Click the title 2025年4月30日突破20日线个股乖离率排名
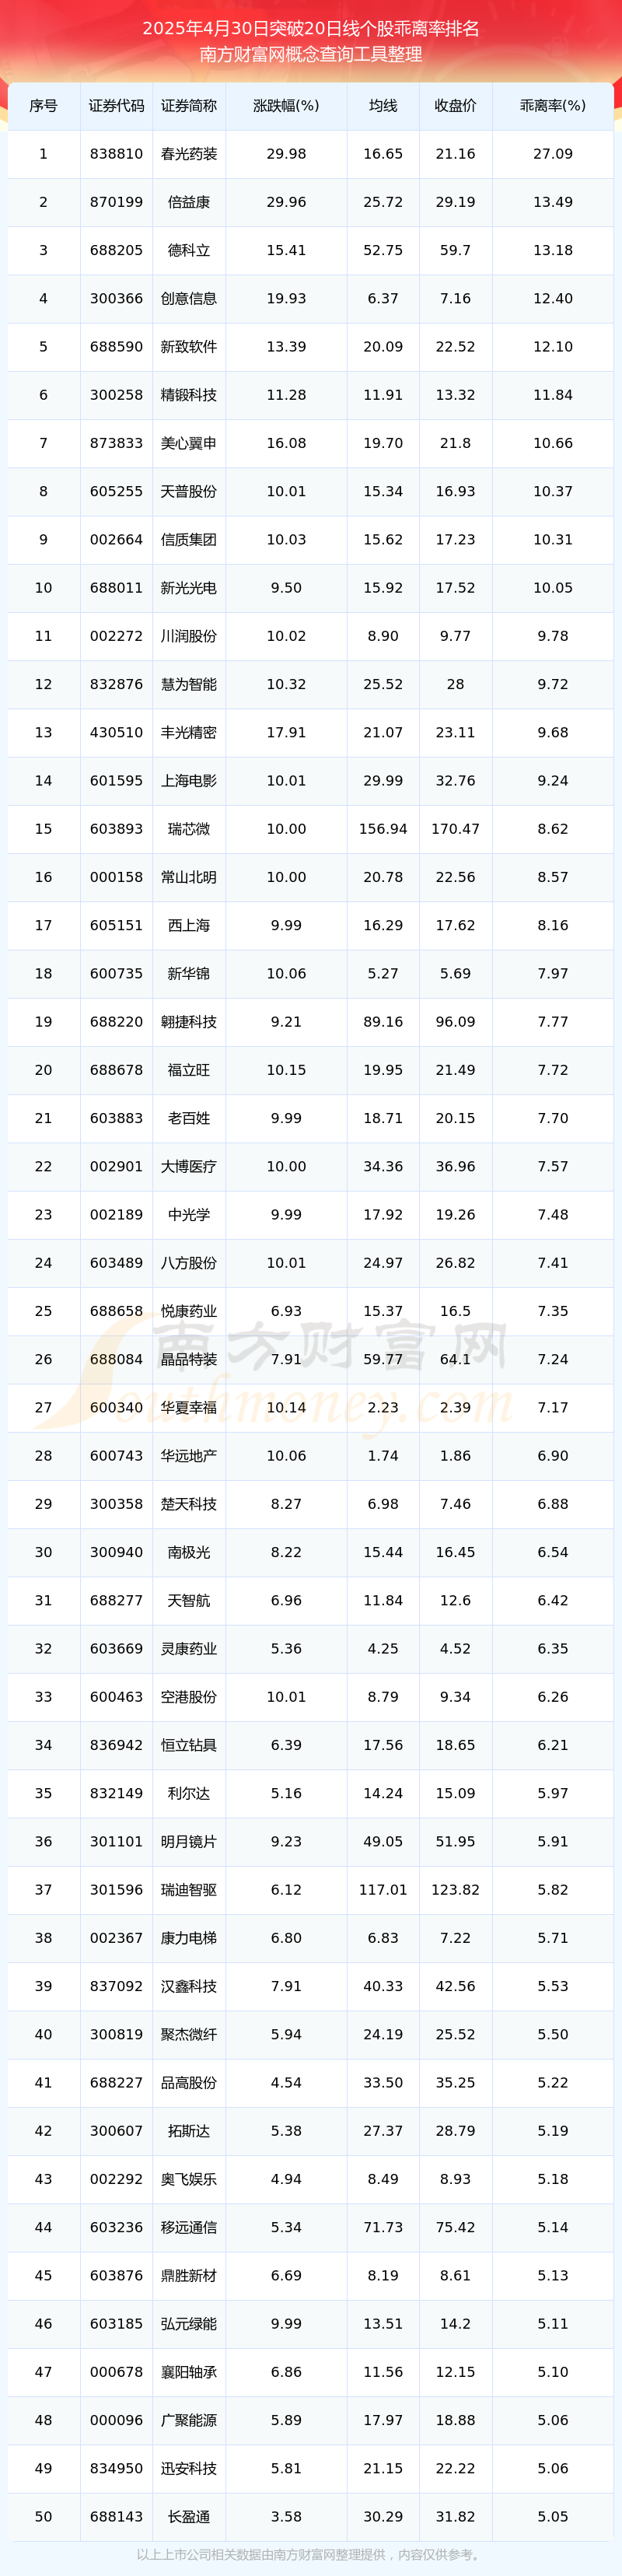The height and width of the screenshot is (2576, 622). click(311, 29)
